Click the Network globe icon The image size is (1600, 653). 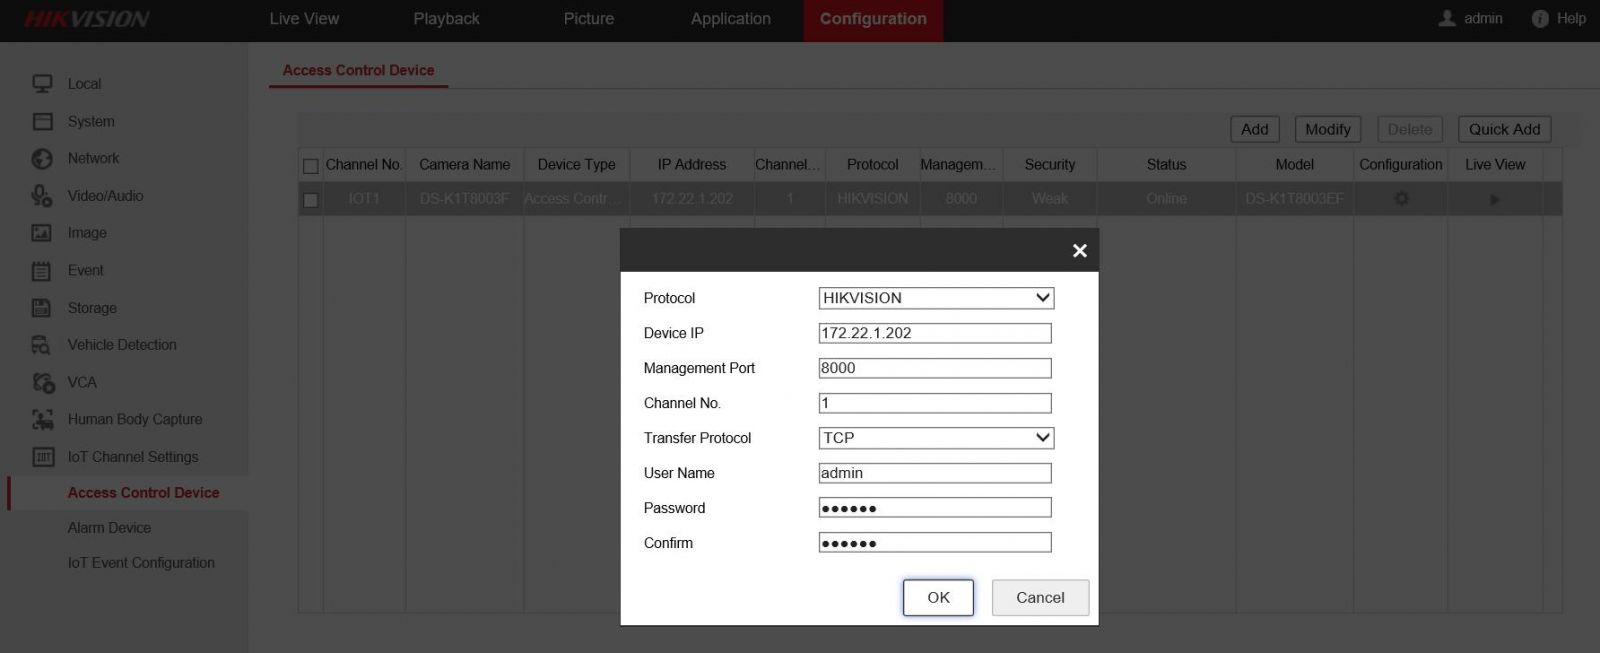click(x=42, y=159)
